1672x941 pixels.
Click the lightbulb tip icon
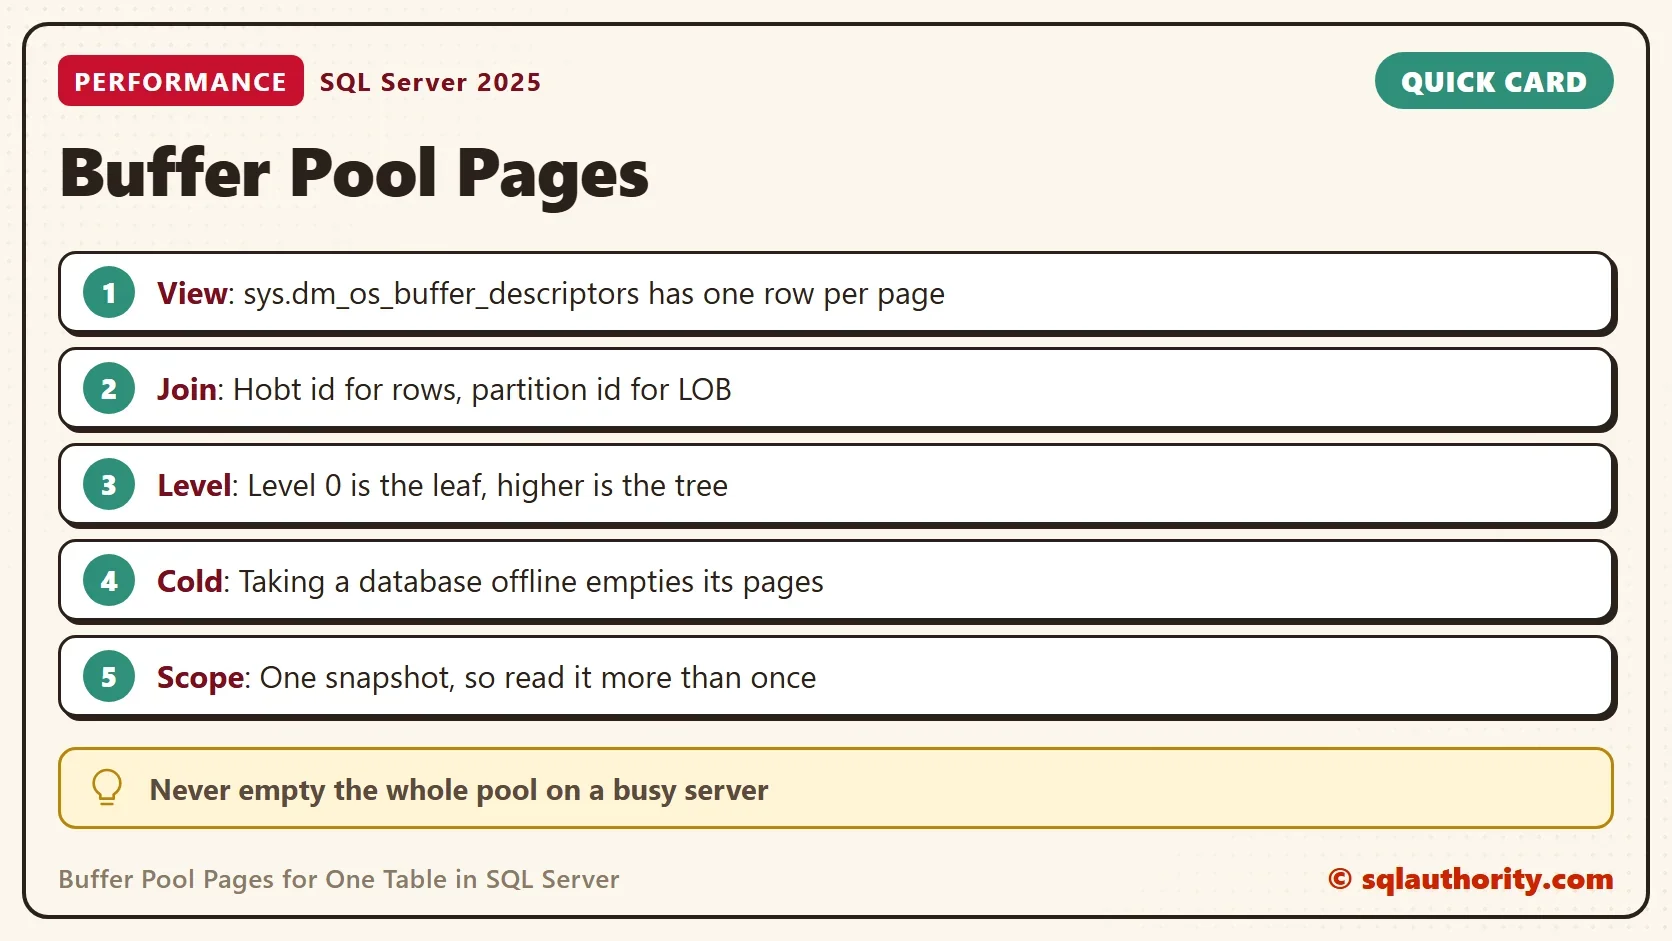pos(107,788)
